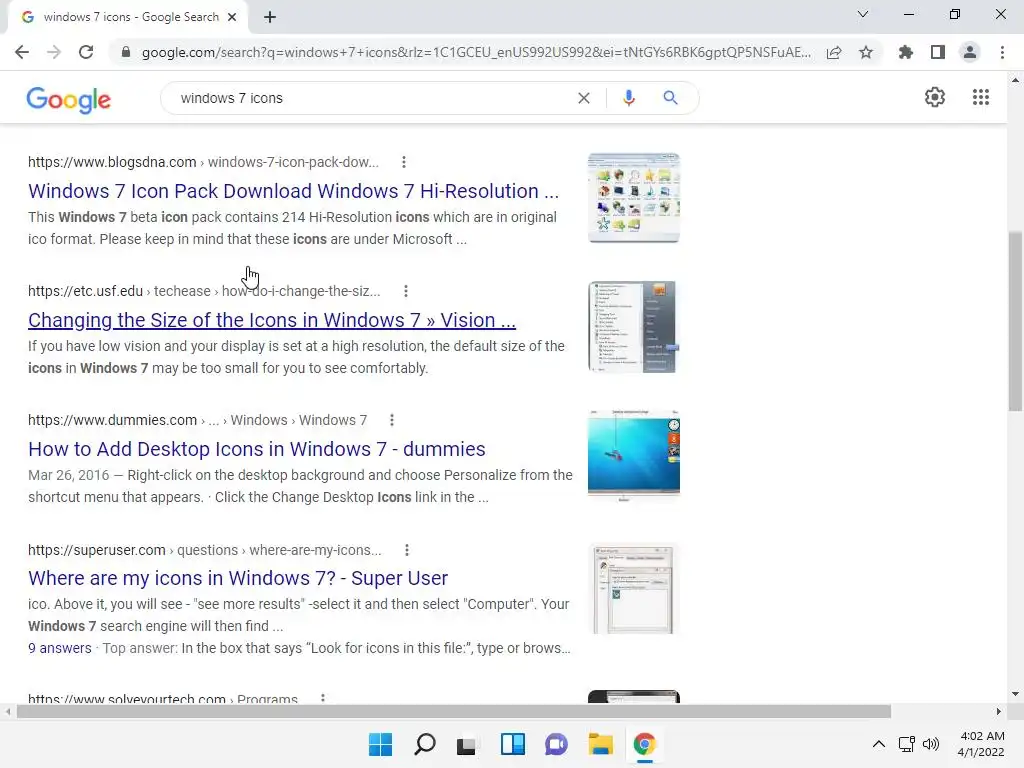Open clock and date panel
The height and width of the screenshot is (768, 1024).
pyautogui.click(x=982, y=744)
